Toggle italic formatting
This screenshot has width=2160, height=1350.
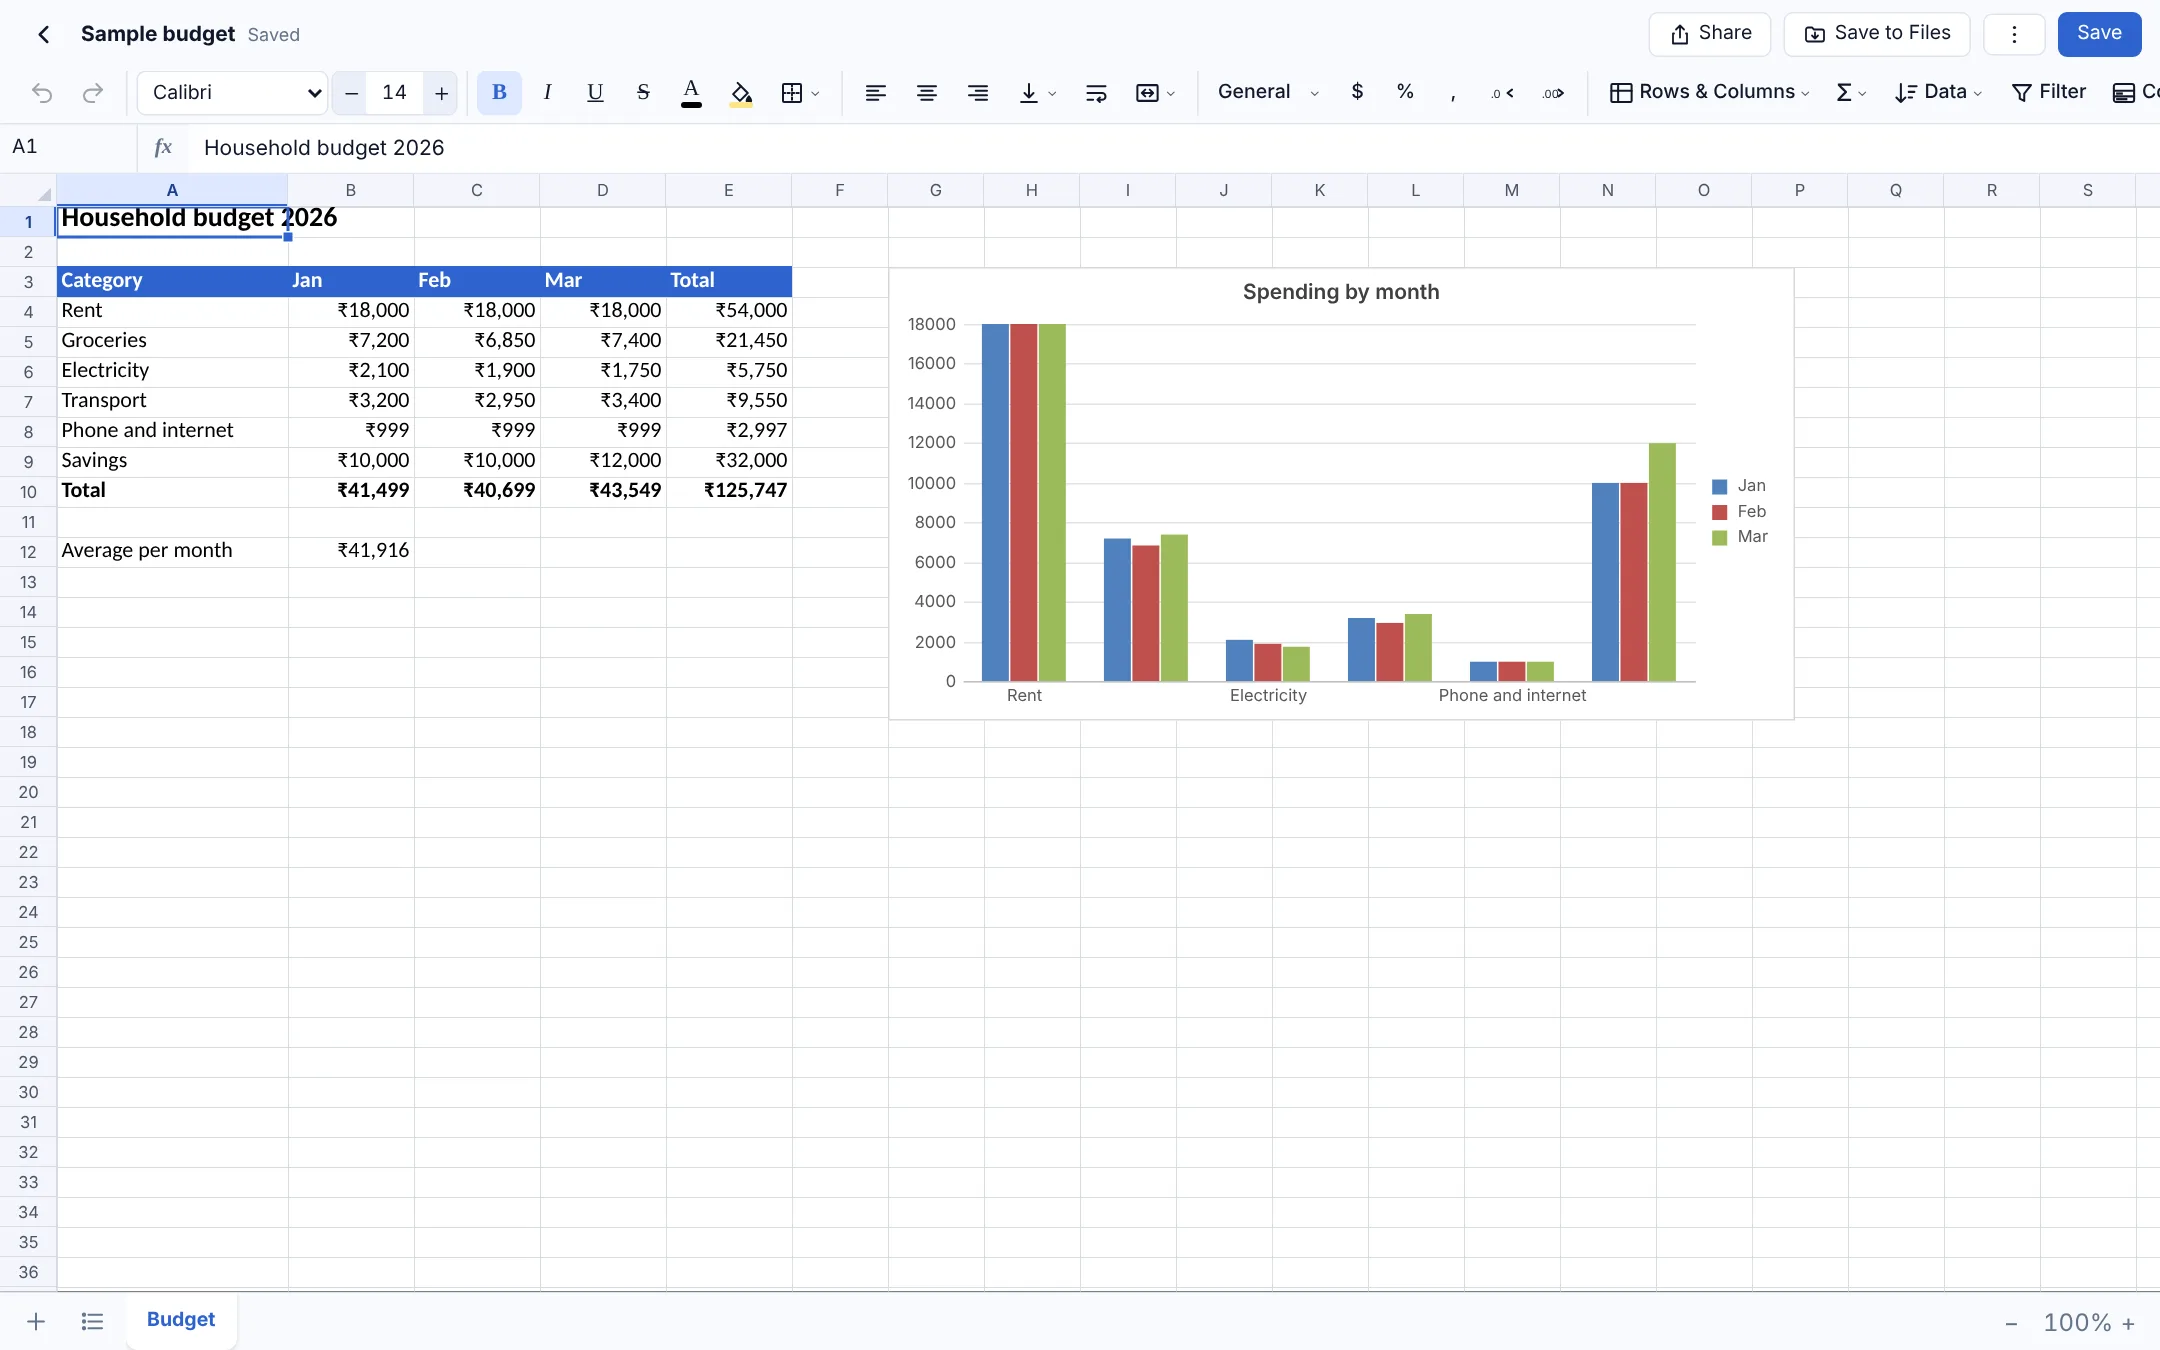point(547,93)
